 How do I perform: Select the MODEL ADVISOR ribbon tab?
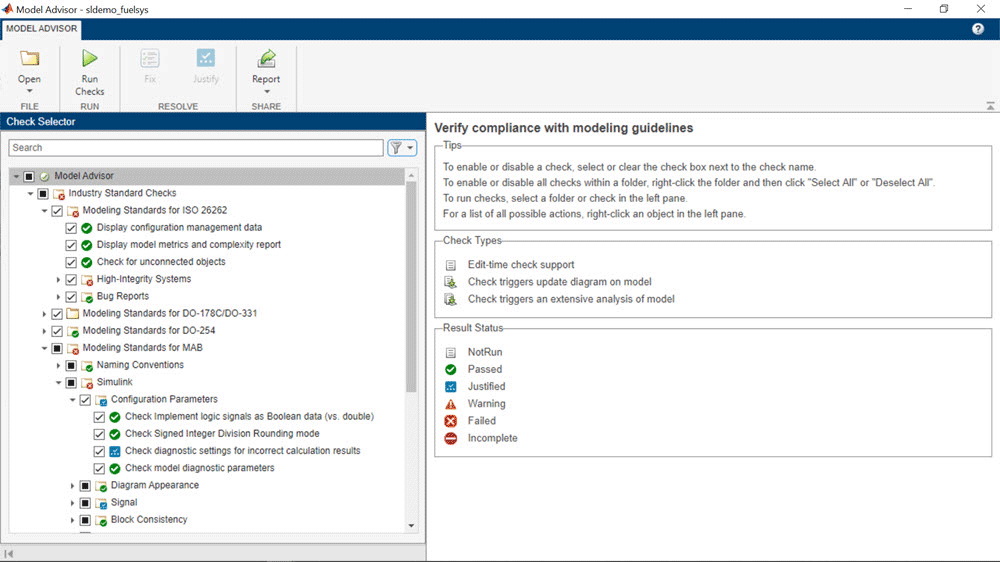pyautogui.click(x=43, y=28)
